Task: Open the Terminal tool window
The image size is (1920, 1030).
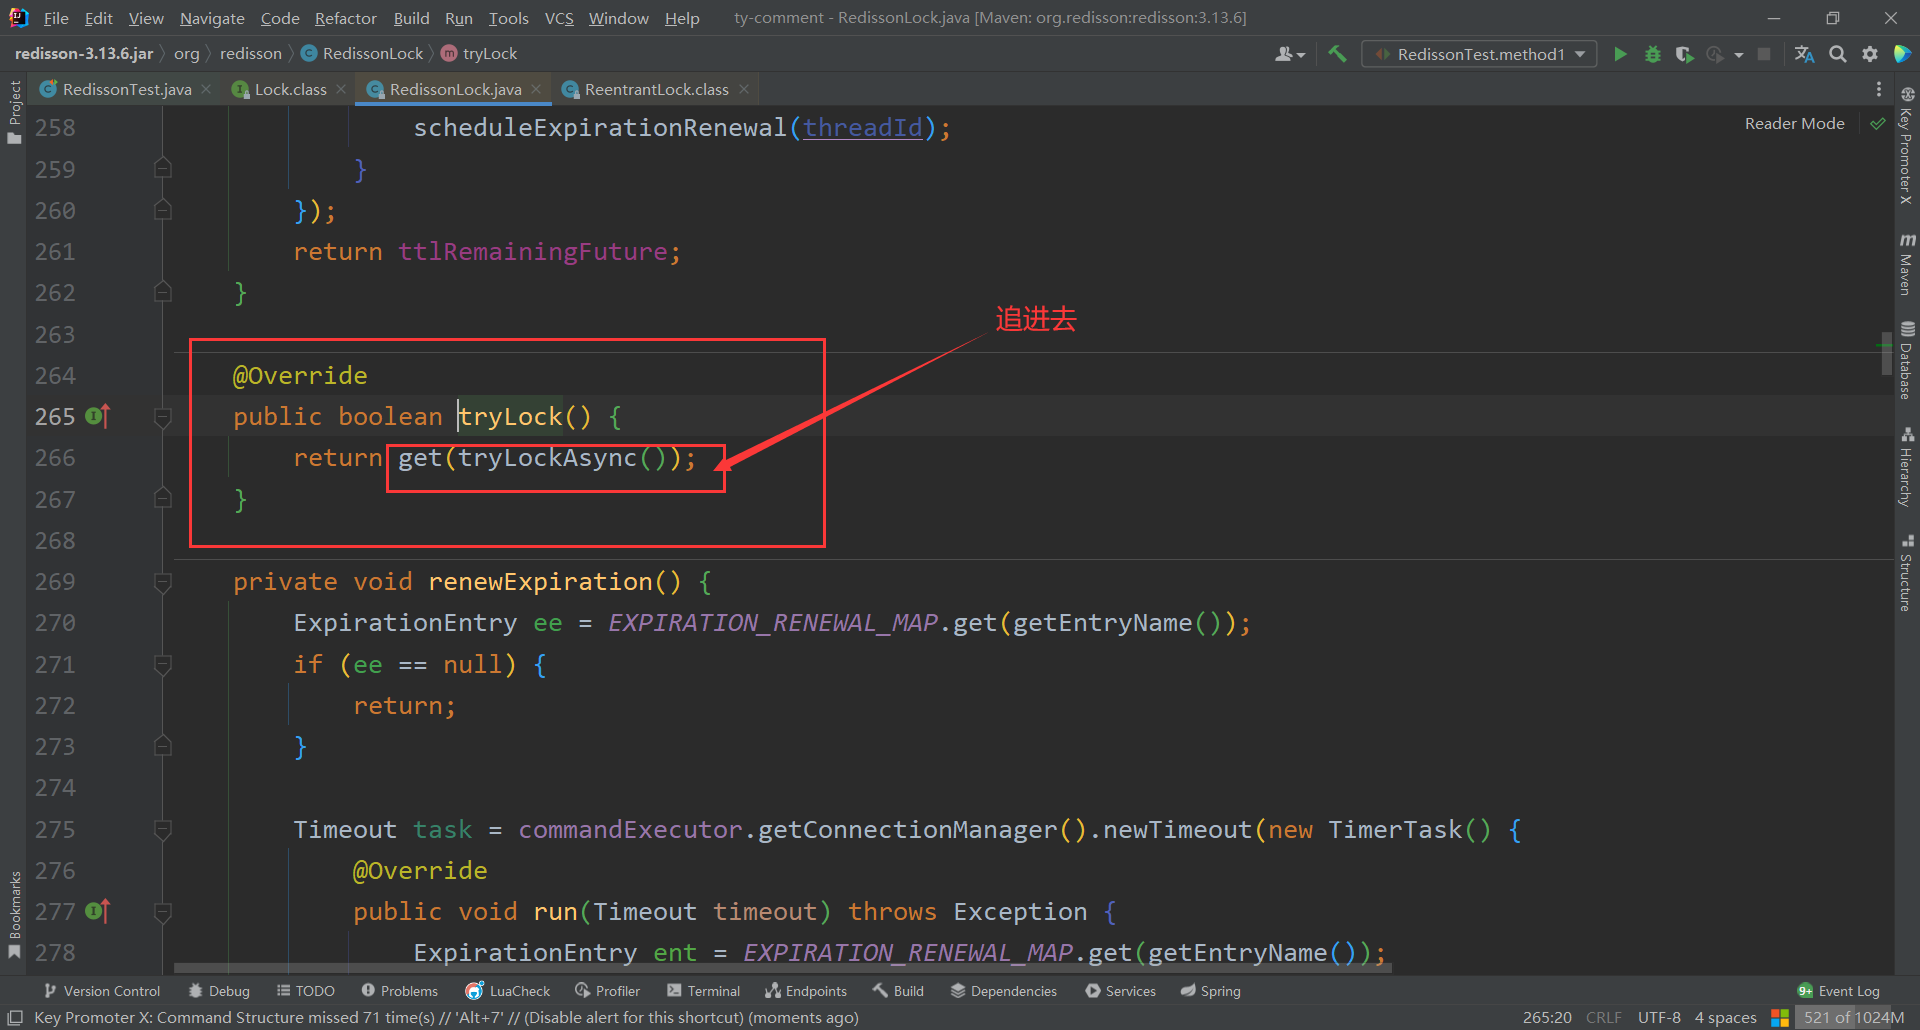Action: pos(703,991)
